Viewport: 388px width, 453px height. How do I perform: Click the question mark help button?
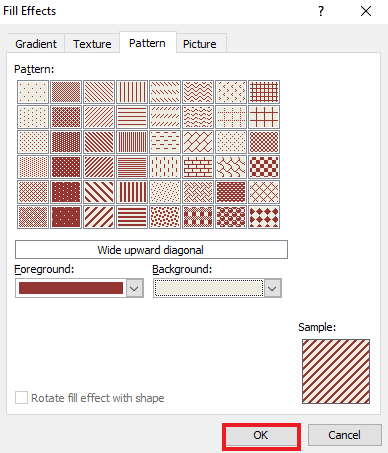(321, 11)
